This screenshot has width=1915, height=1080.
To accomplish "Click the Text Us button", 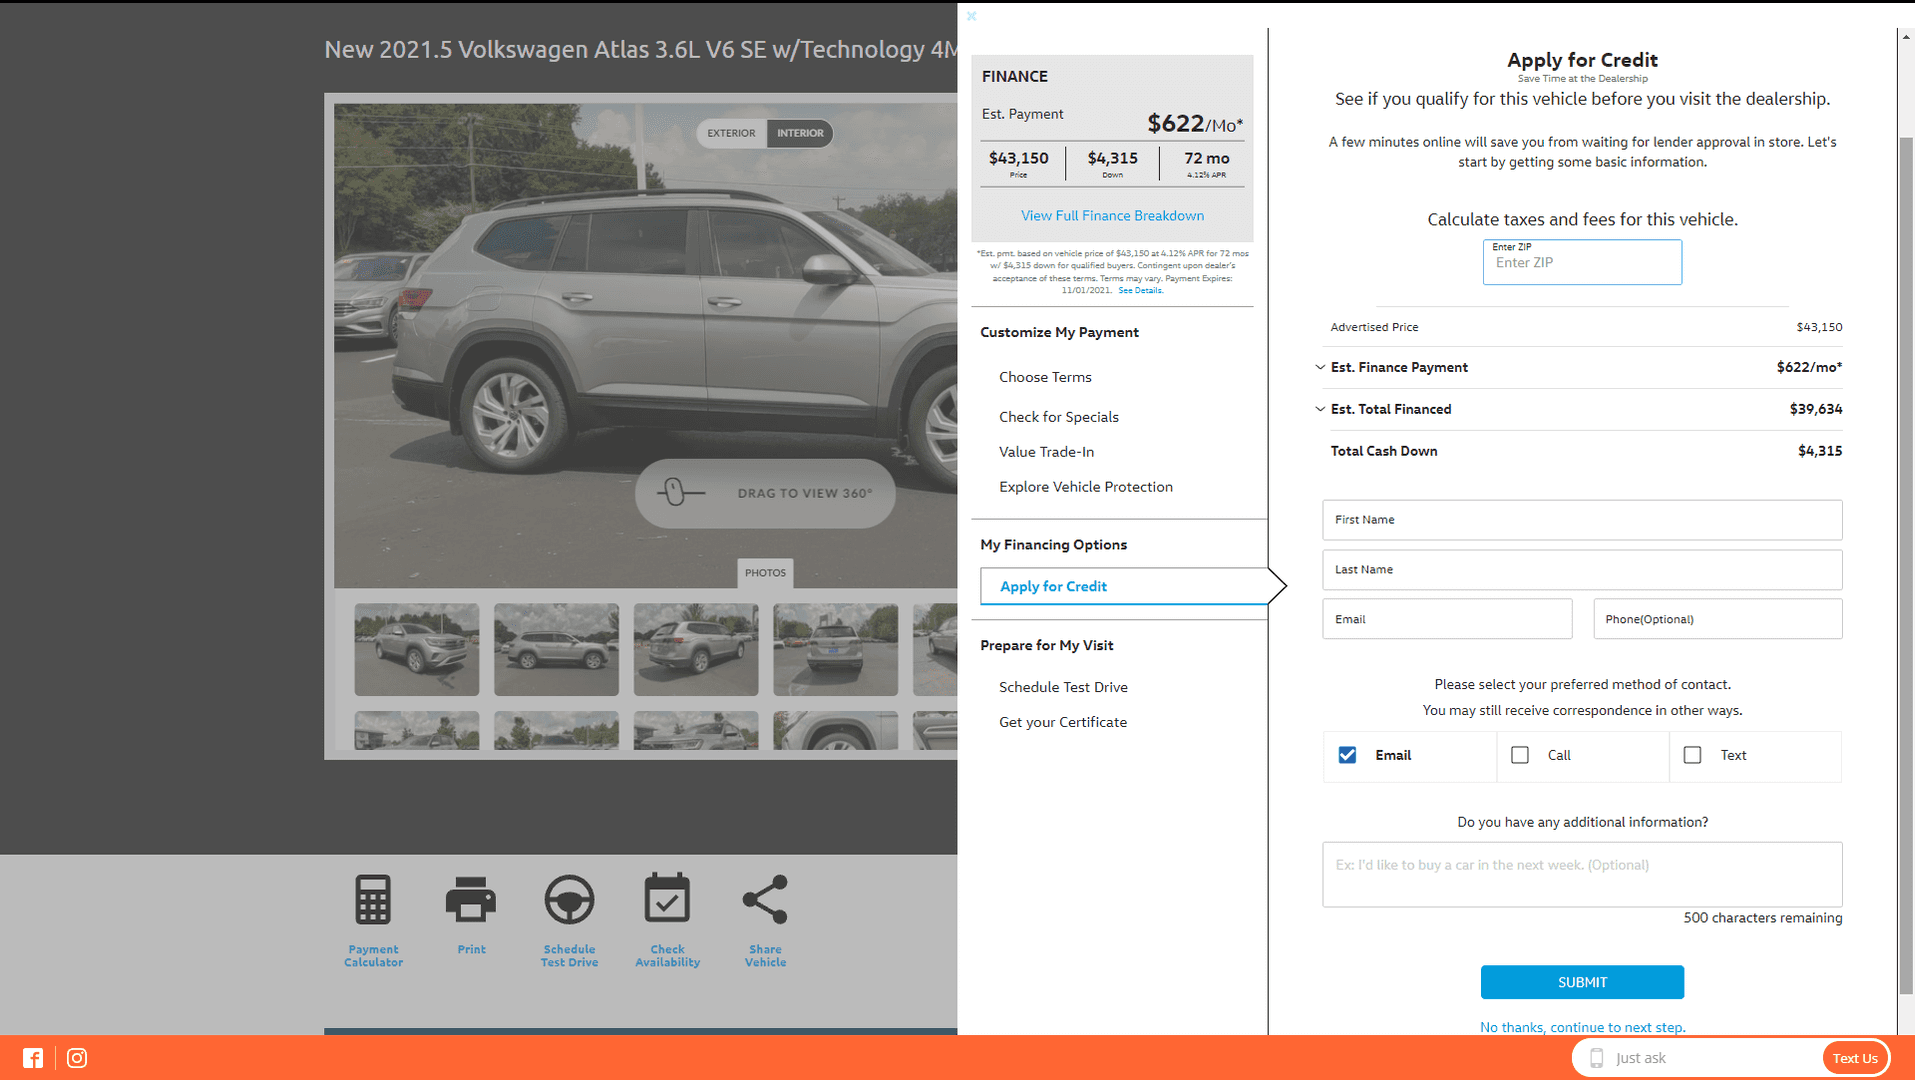I will (1855, 1058).
